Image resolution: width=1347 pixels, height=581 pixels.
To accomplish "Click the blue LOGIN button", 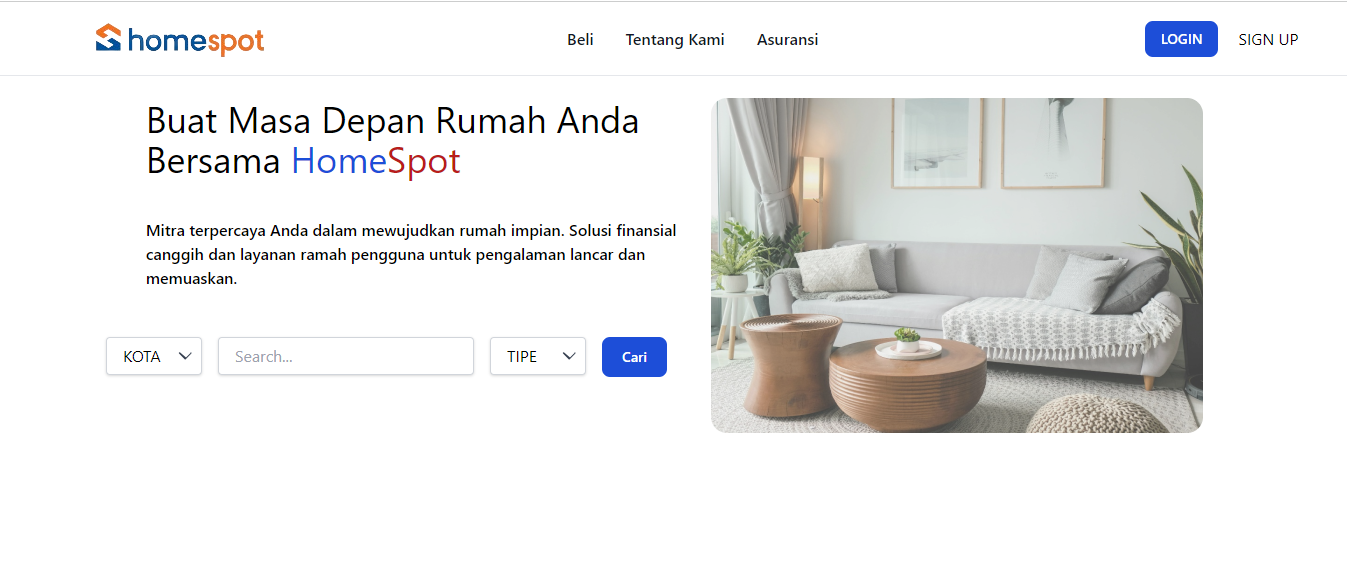I will click(x=1181, y=39).
